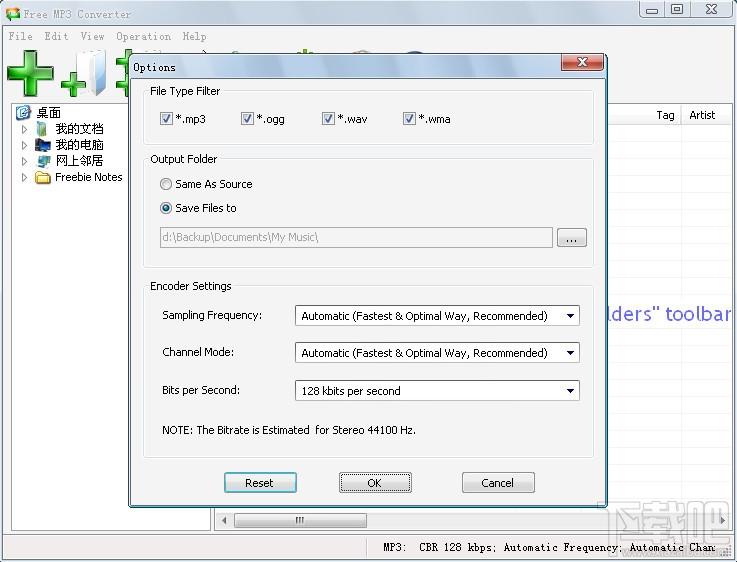Click the horizontal scrollbar thumb
This screenshot has height=562, width=737.
click(300, 520)
